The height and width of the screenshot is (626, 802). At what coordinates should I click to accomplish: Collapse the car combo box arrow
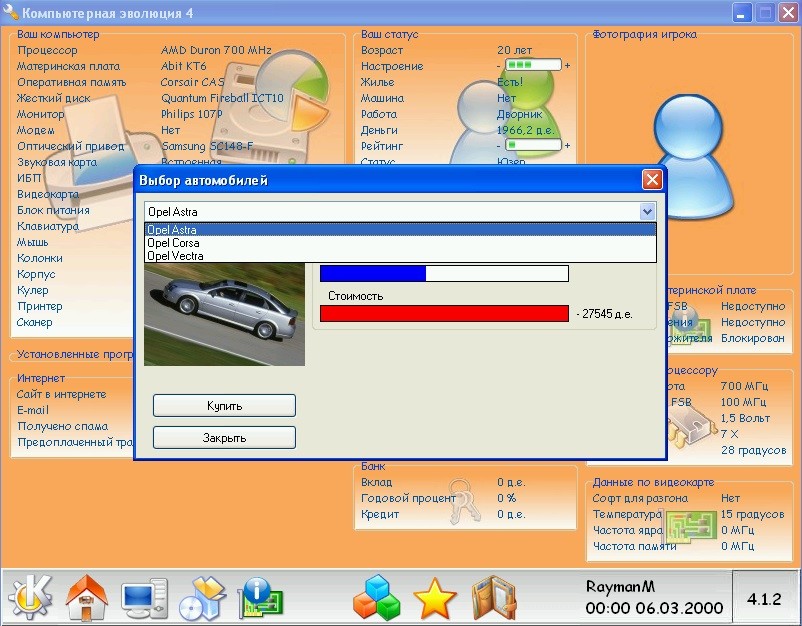647,212
